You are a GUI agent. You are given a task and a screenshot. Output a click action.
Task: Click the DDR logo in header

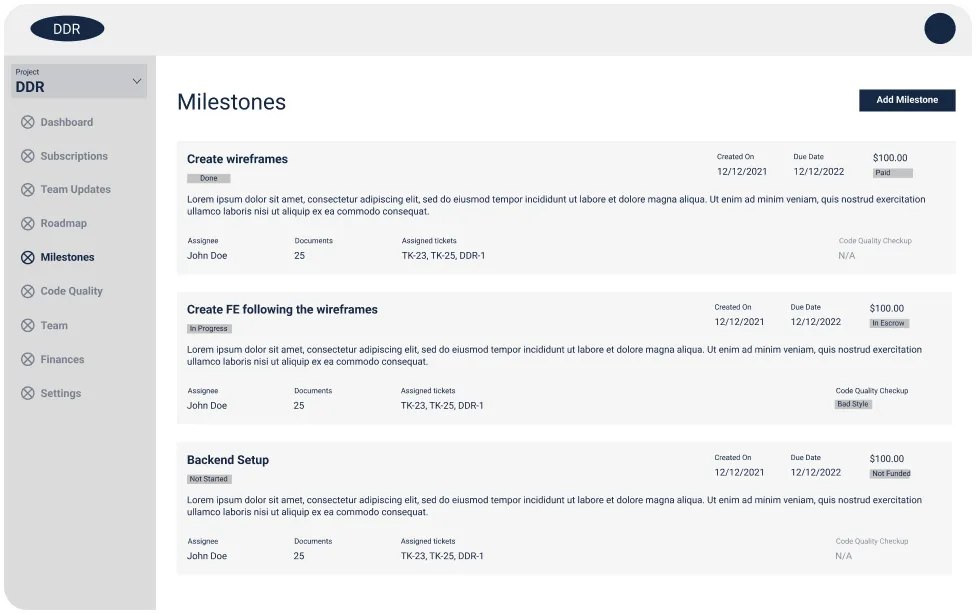pyautogui.click(x=67, y=29)
